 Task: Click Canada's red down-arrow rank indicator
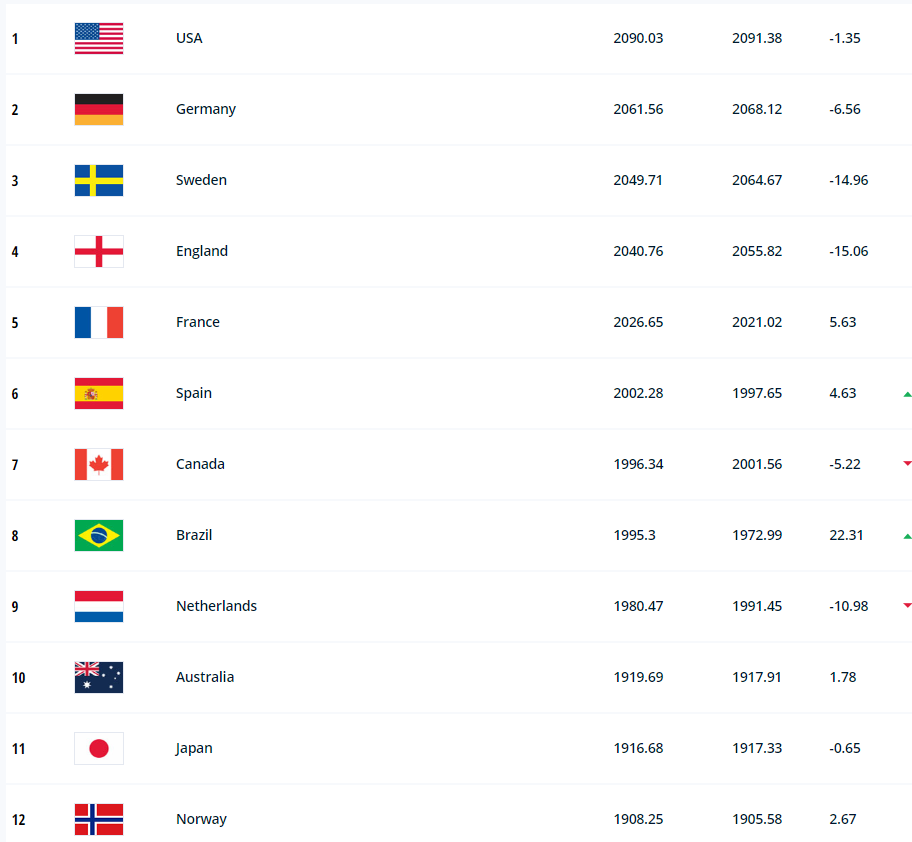pos(907,463)
